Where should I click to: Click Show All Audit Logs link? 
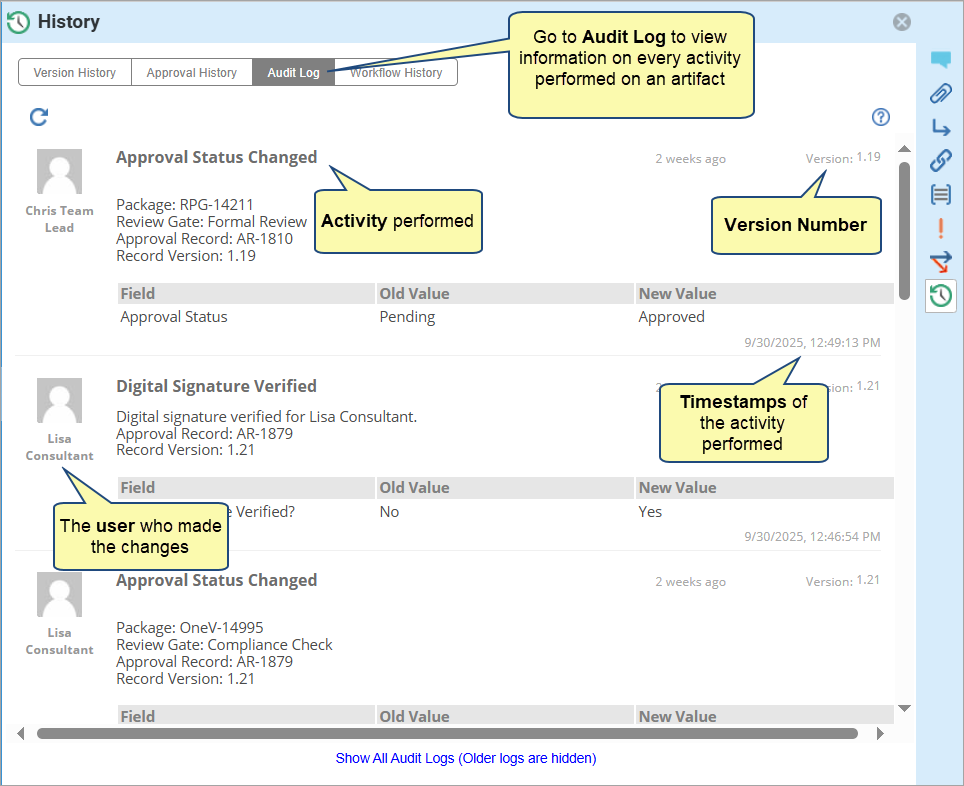[x=466, y=758]
